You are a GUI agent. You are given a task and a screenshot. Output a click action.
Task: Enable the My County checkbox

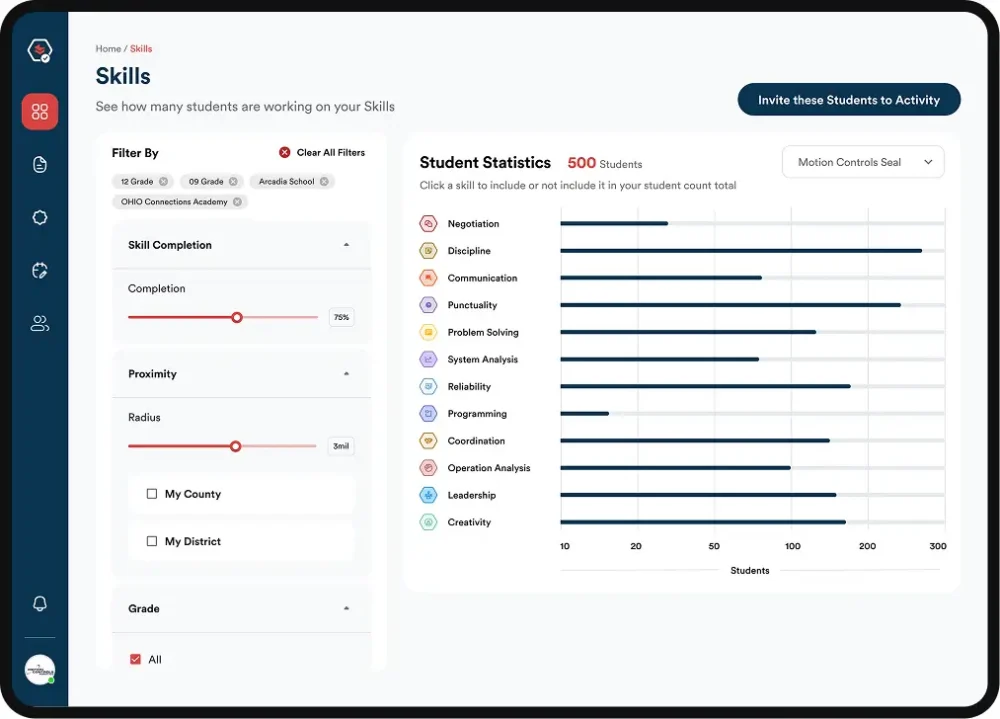pos(152,494)
